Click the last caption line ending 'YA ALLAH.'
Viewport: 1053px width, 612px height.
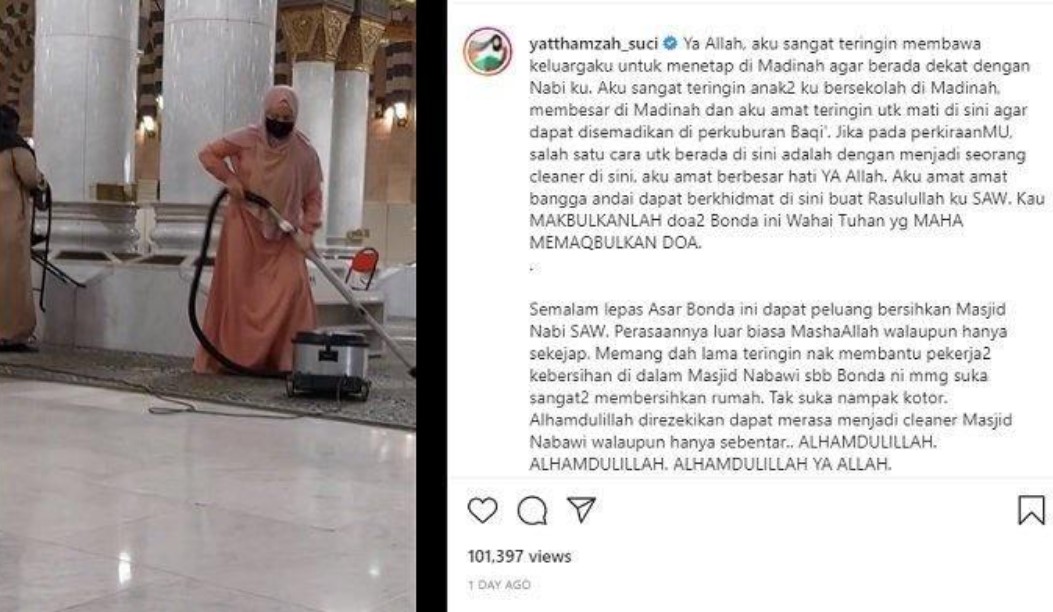710,464
